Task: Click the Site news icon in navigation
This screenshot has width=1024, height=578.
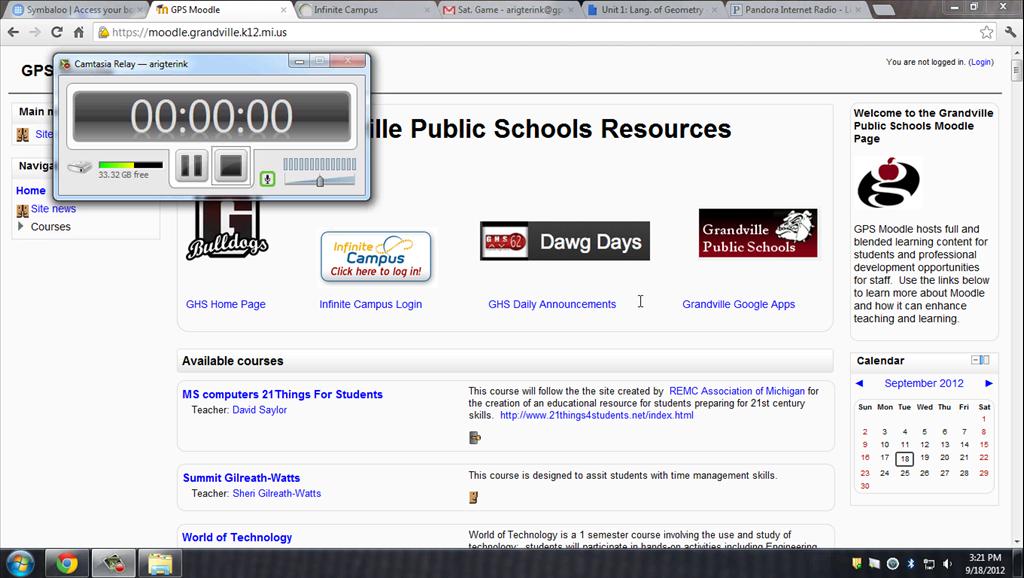Action: (22, 210)
